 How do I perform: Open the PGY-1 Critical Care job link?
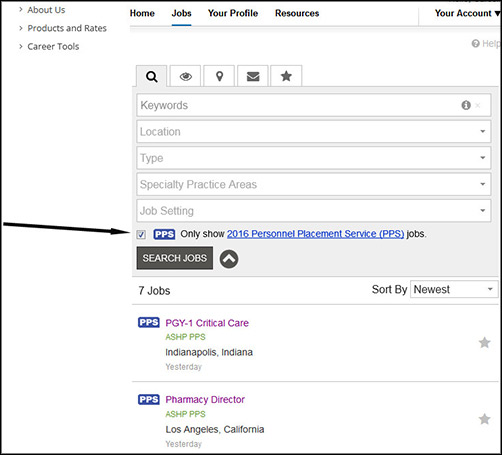click(x=207, y=323)
